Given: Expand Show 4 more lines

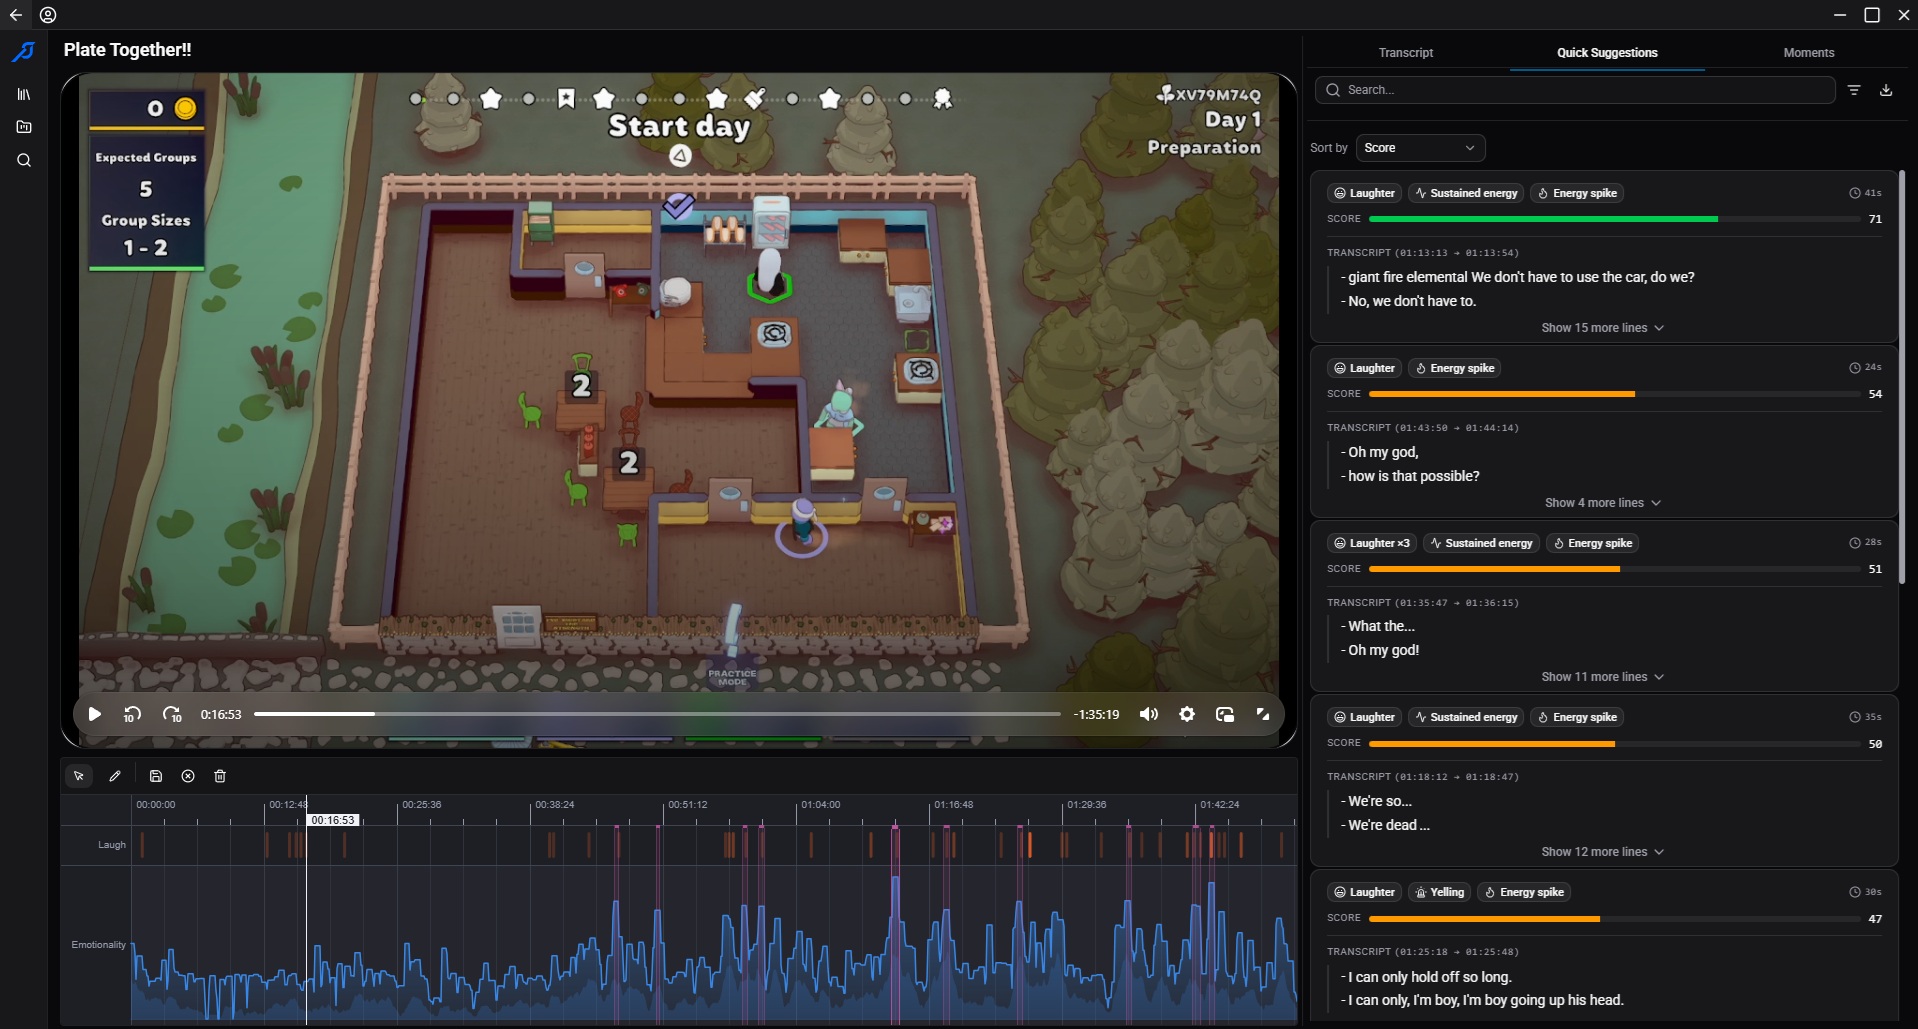Looking at the screenshot, I should pos(1602,503).
